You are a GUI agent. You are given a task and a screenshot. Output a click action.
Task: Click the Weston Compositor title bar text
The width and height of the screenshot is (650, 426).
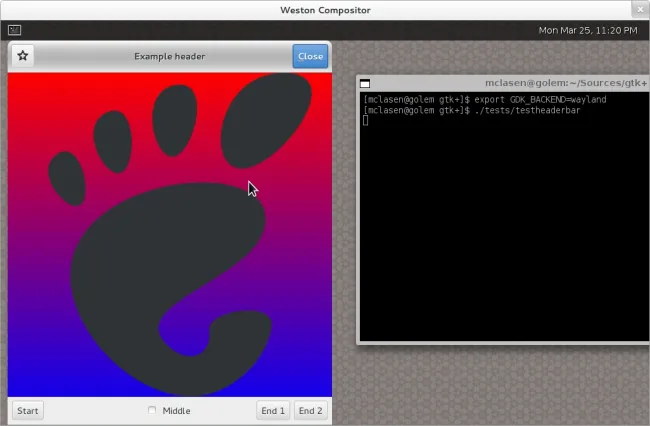coord(325,10)
